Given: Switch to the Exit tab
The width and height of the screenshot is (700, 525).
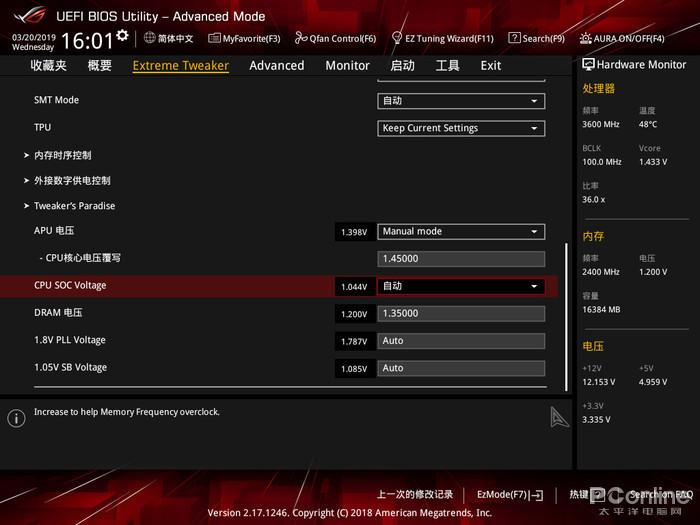Looking at the screenshot, I should 491,66.
